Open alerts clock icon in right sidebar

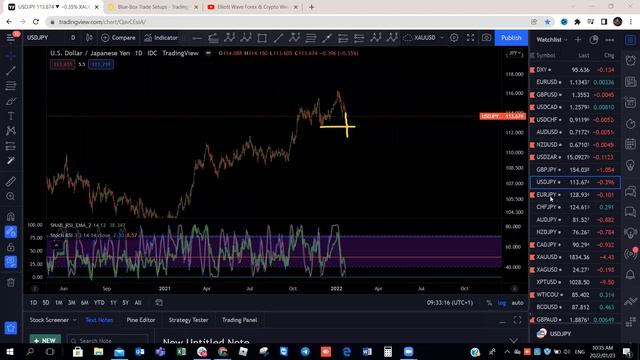pos(631,60)
